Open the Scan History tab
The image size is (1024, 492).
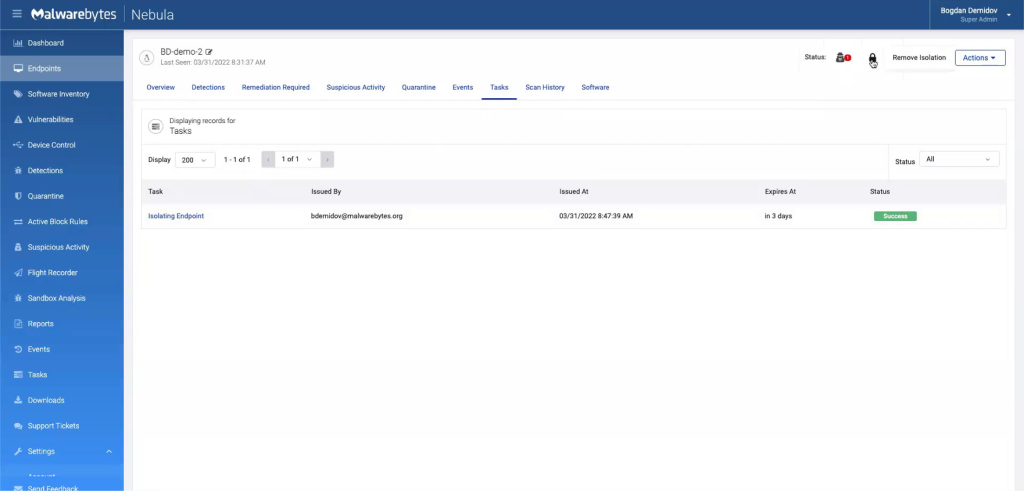coord(545,87)
